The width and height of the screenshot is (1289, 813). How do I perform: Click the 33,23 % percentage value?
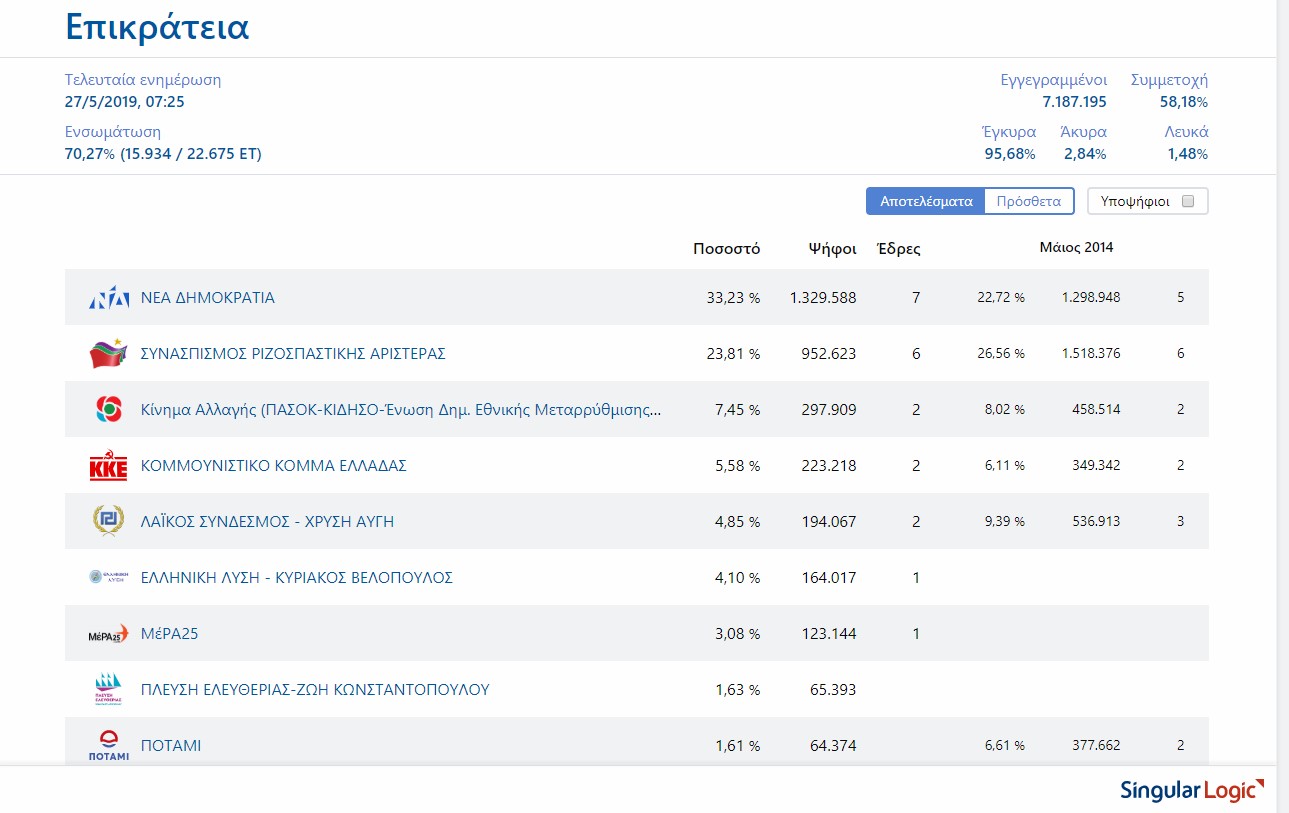click(x=732, y=298)
